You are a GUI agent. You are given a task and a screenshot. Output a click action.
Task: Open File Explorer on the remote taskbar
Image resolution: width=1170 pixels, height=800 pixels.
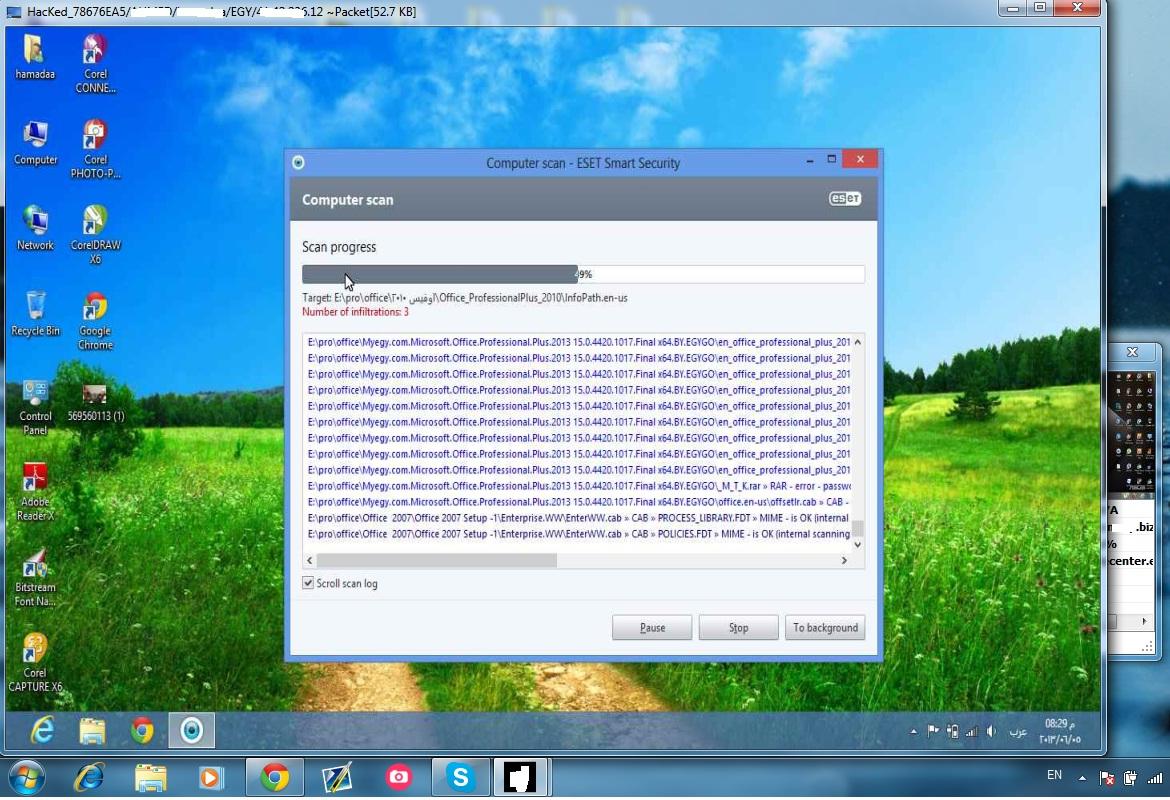tap(93, 731)
